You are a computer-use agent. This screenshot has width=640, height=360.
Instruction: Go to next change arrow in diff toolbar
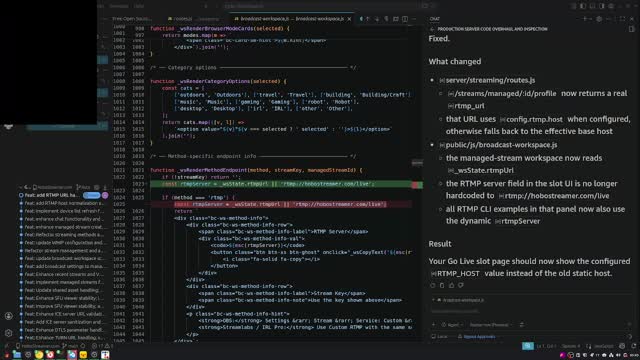(377, 19)
